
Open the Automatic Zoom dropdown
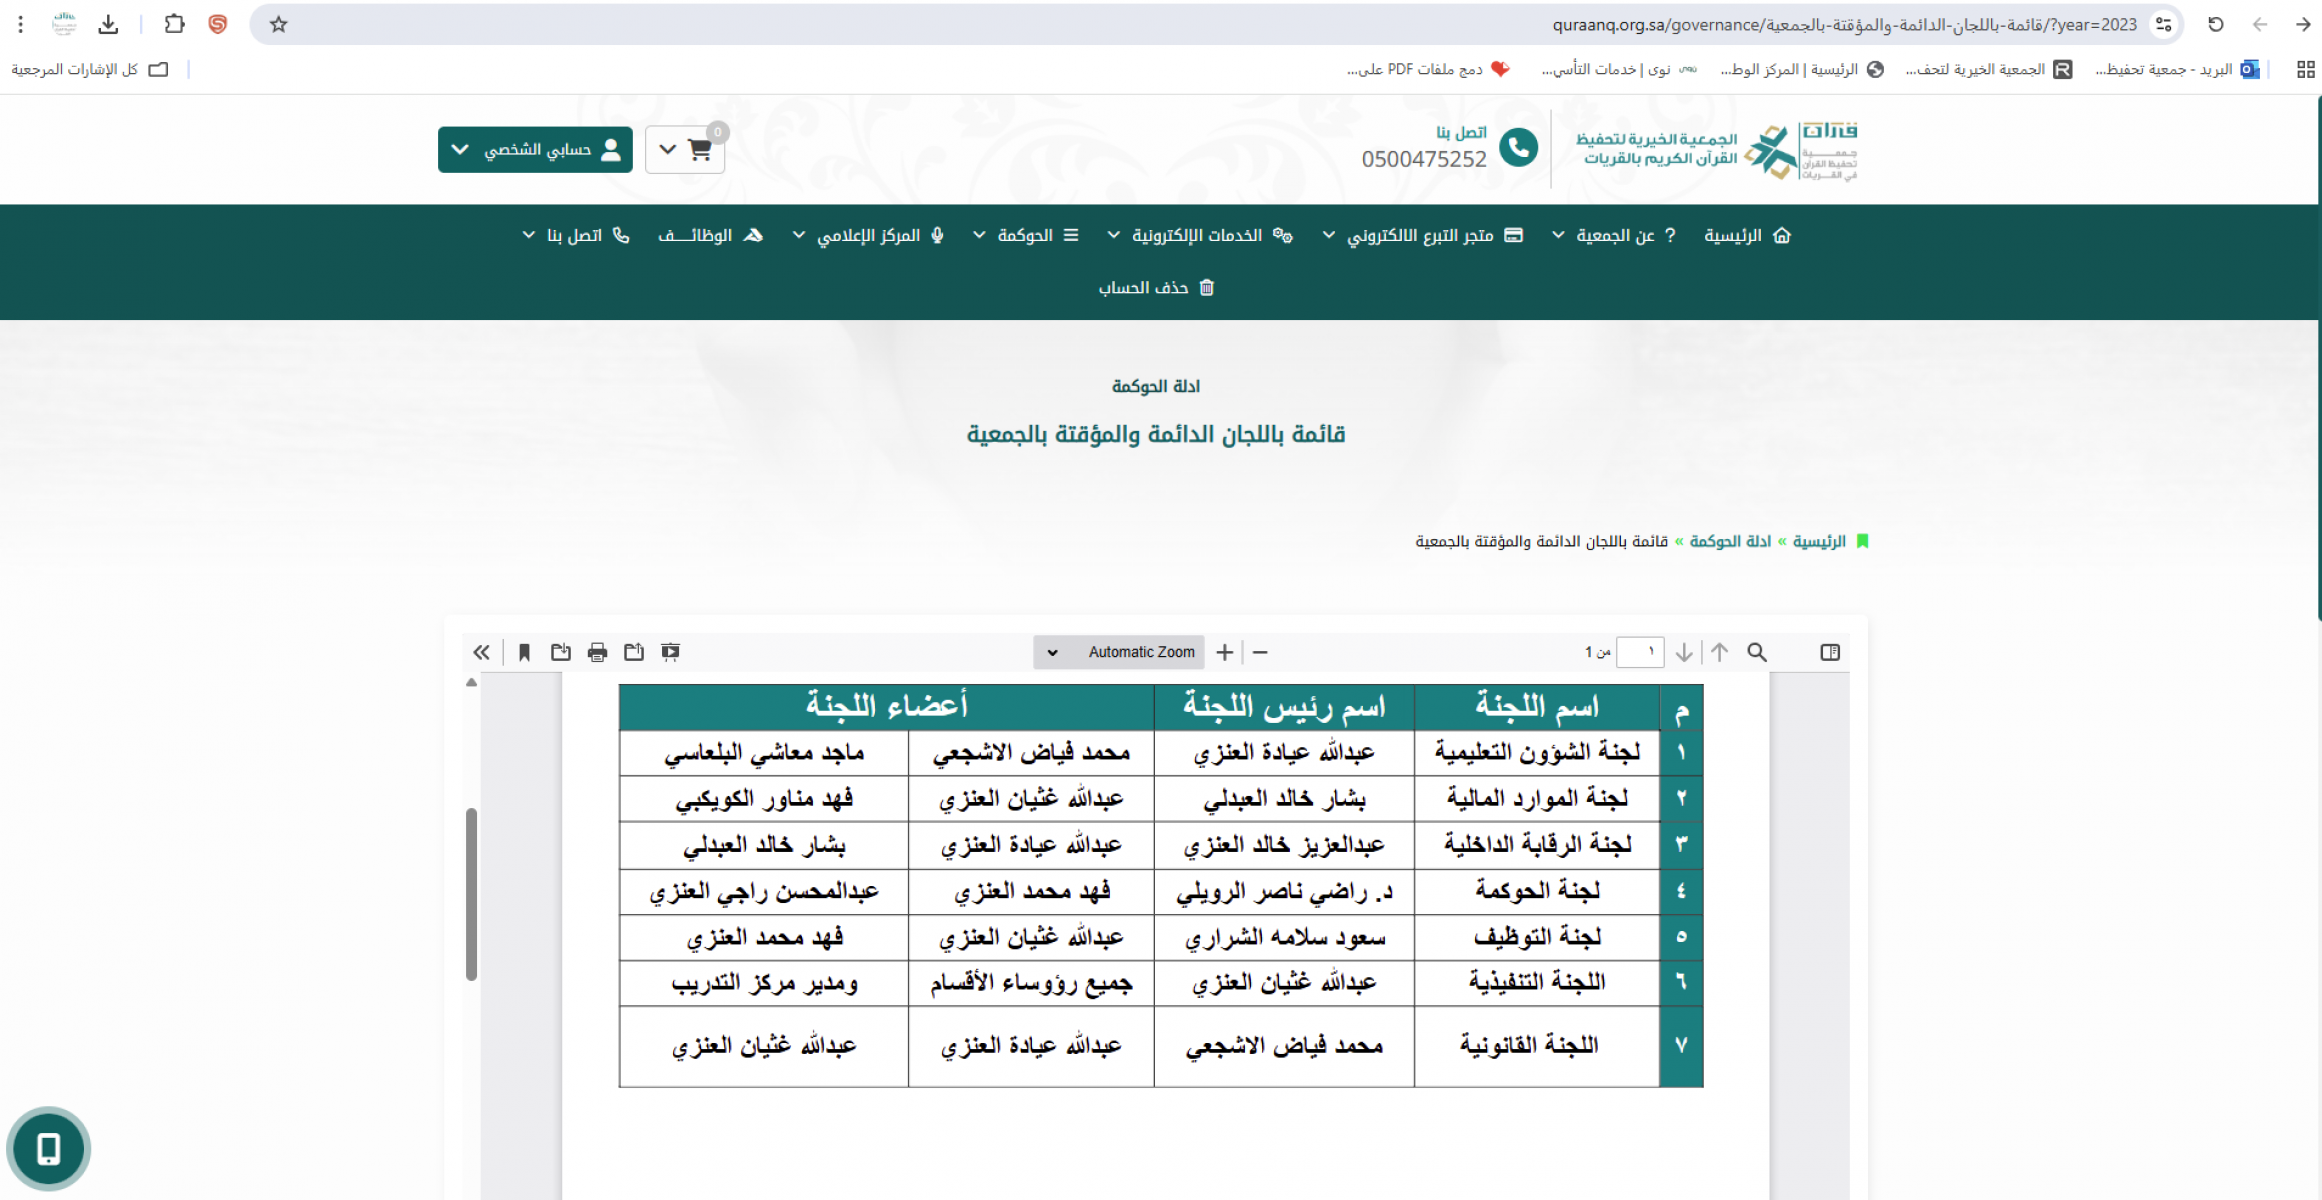[x=1119, y=652]
